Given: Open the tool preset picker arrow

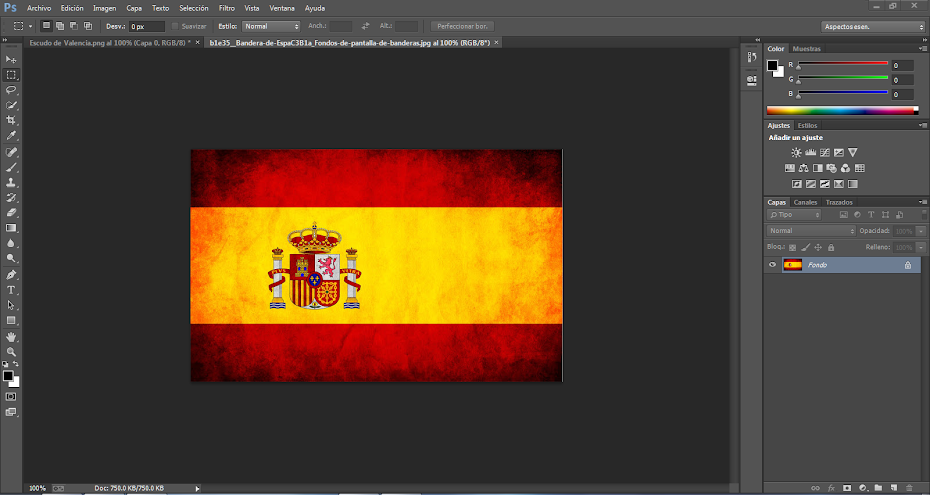Looking at the screenshot, I should pos(30,26).
